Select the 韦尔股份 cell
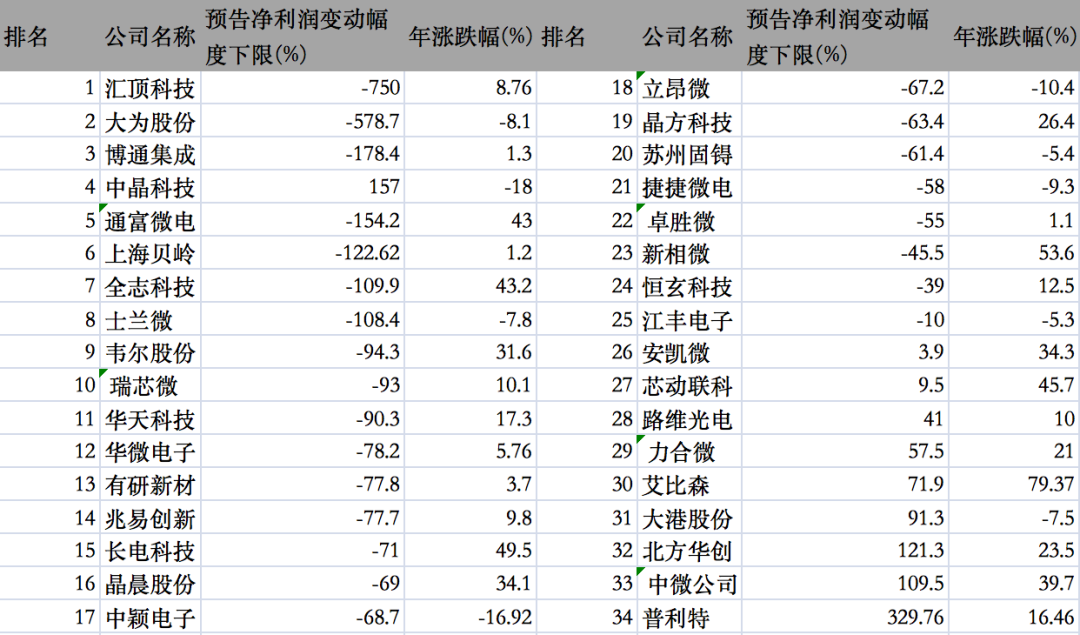1080x635 pixels. coord(150,354)
